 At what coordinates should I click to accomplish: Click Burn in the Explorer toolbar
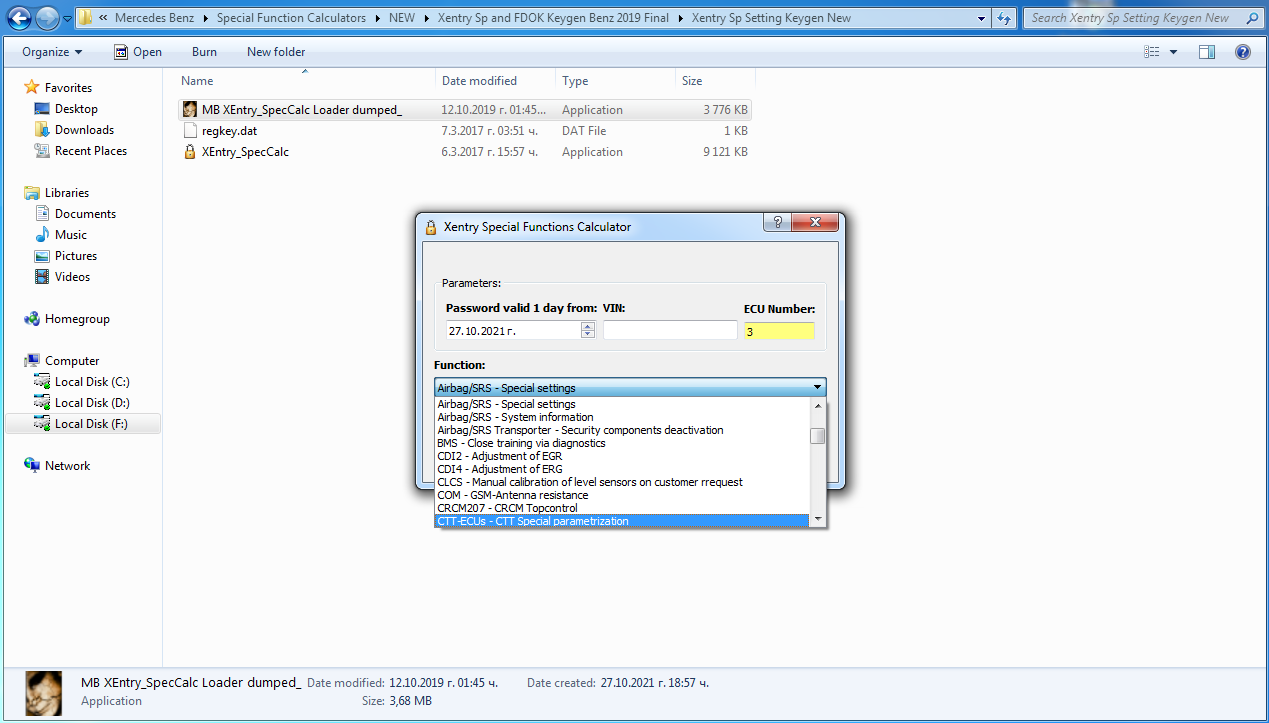click(x=204, y=52)
